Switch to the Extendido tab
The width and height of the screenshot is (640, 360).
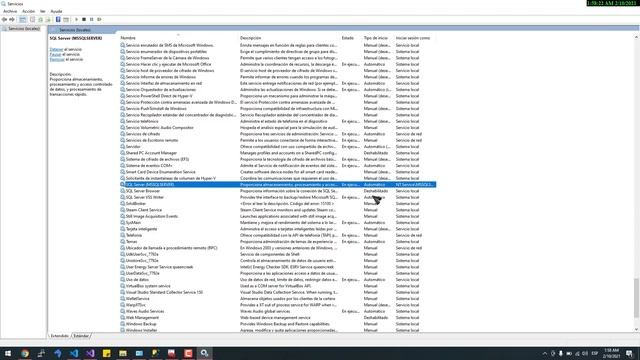[x=60, y=336]
